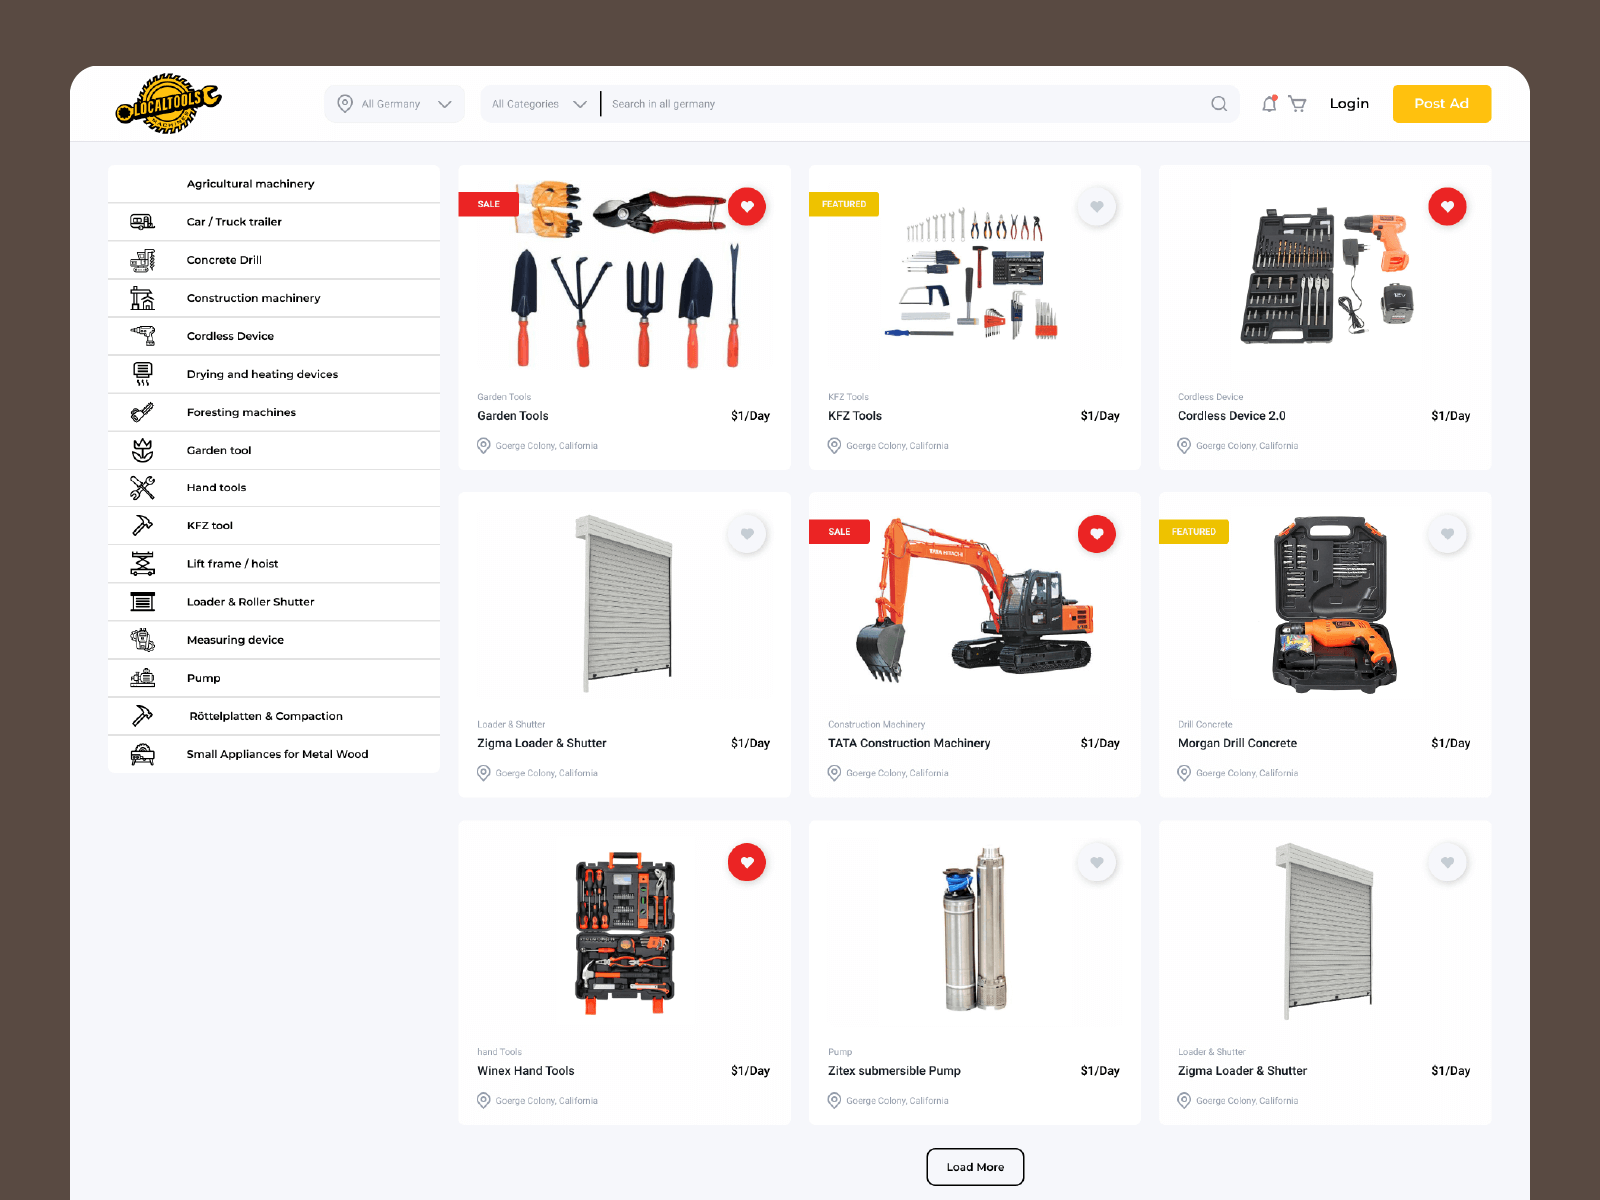Open the Cordless Device 2.0 title

(x=1231, y=416)
